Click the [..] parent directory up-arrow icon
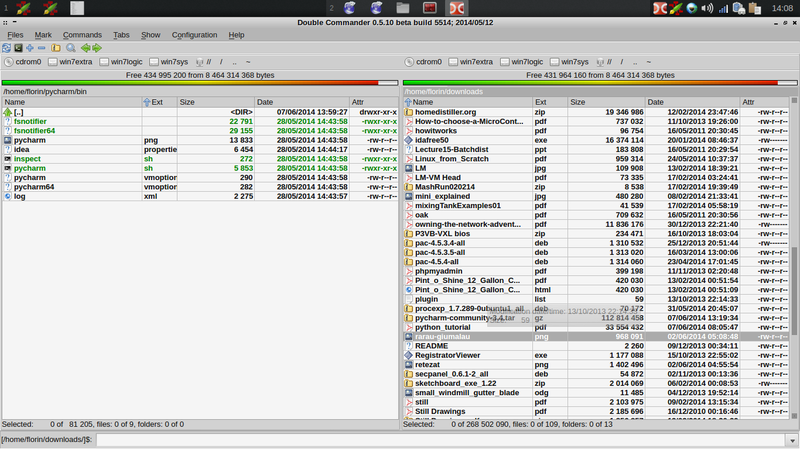The width and height of the screenshot is (800, 449). [8, 112]
